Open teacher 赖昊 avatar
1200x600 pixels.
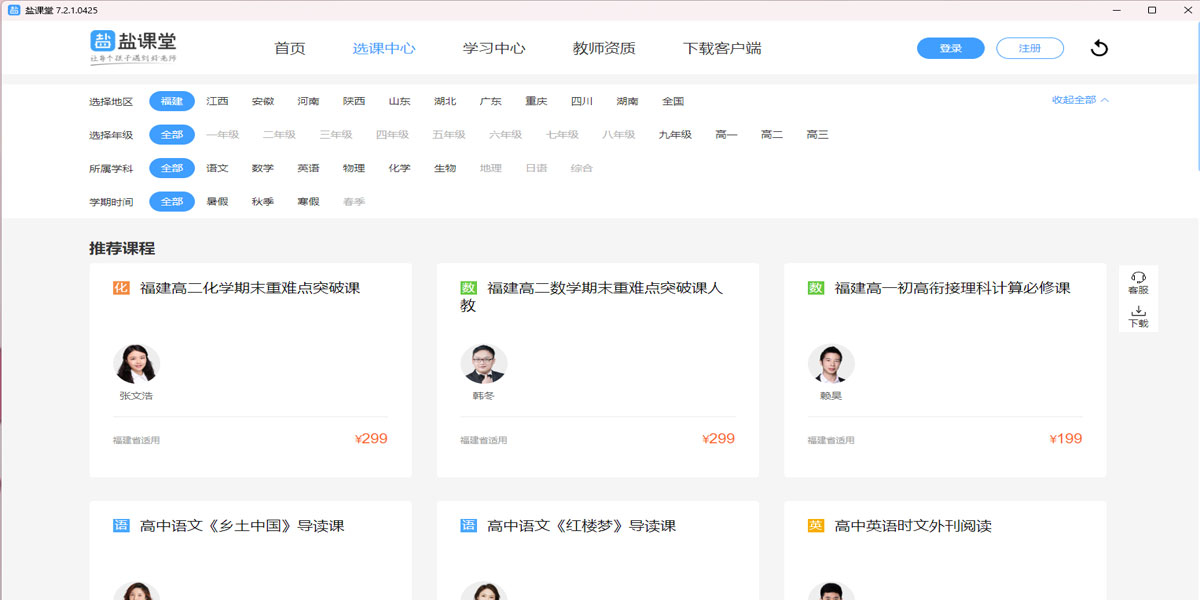pos(831,364)
